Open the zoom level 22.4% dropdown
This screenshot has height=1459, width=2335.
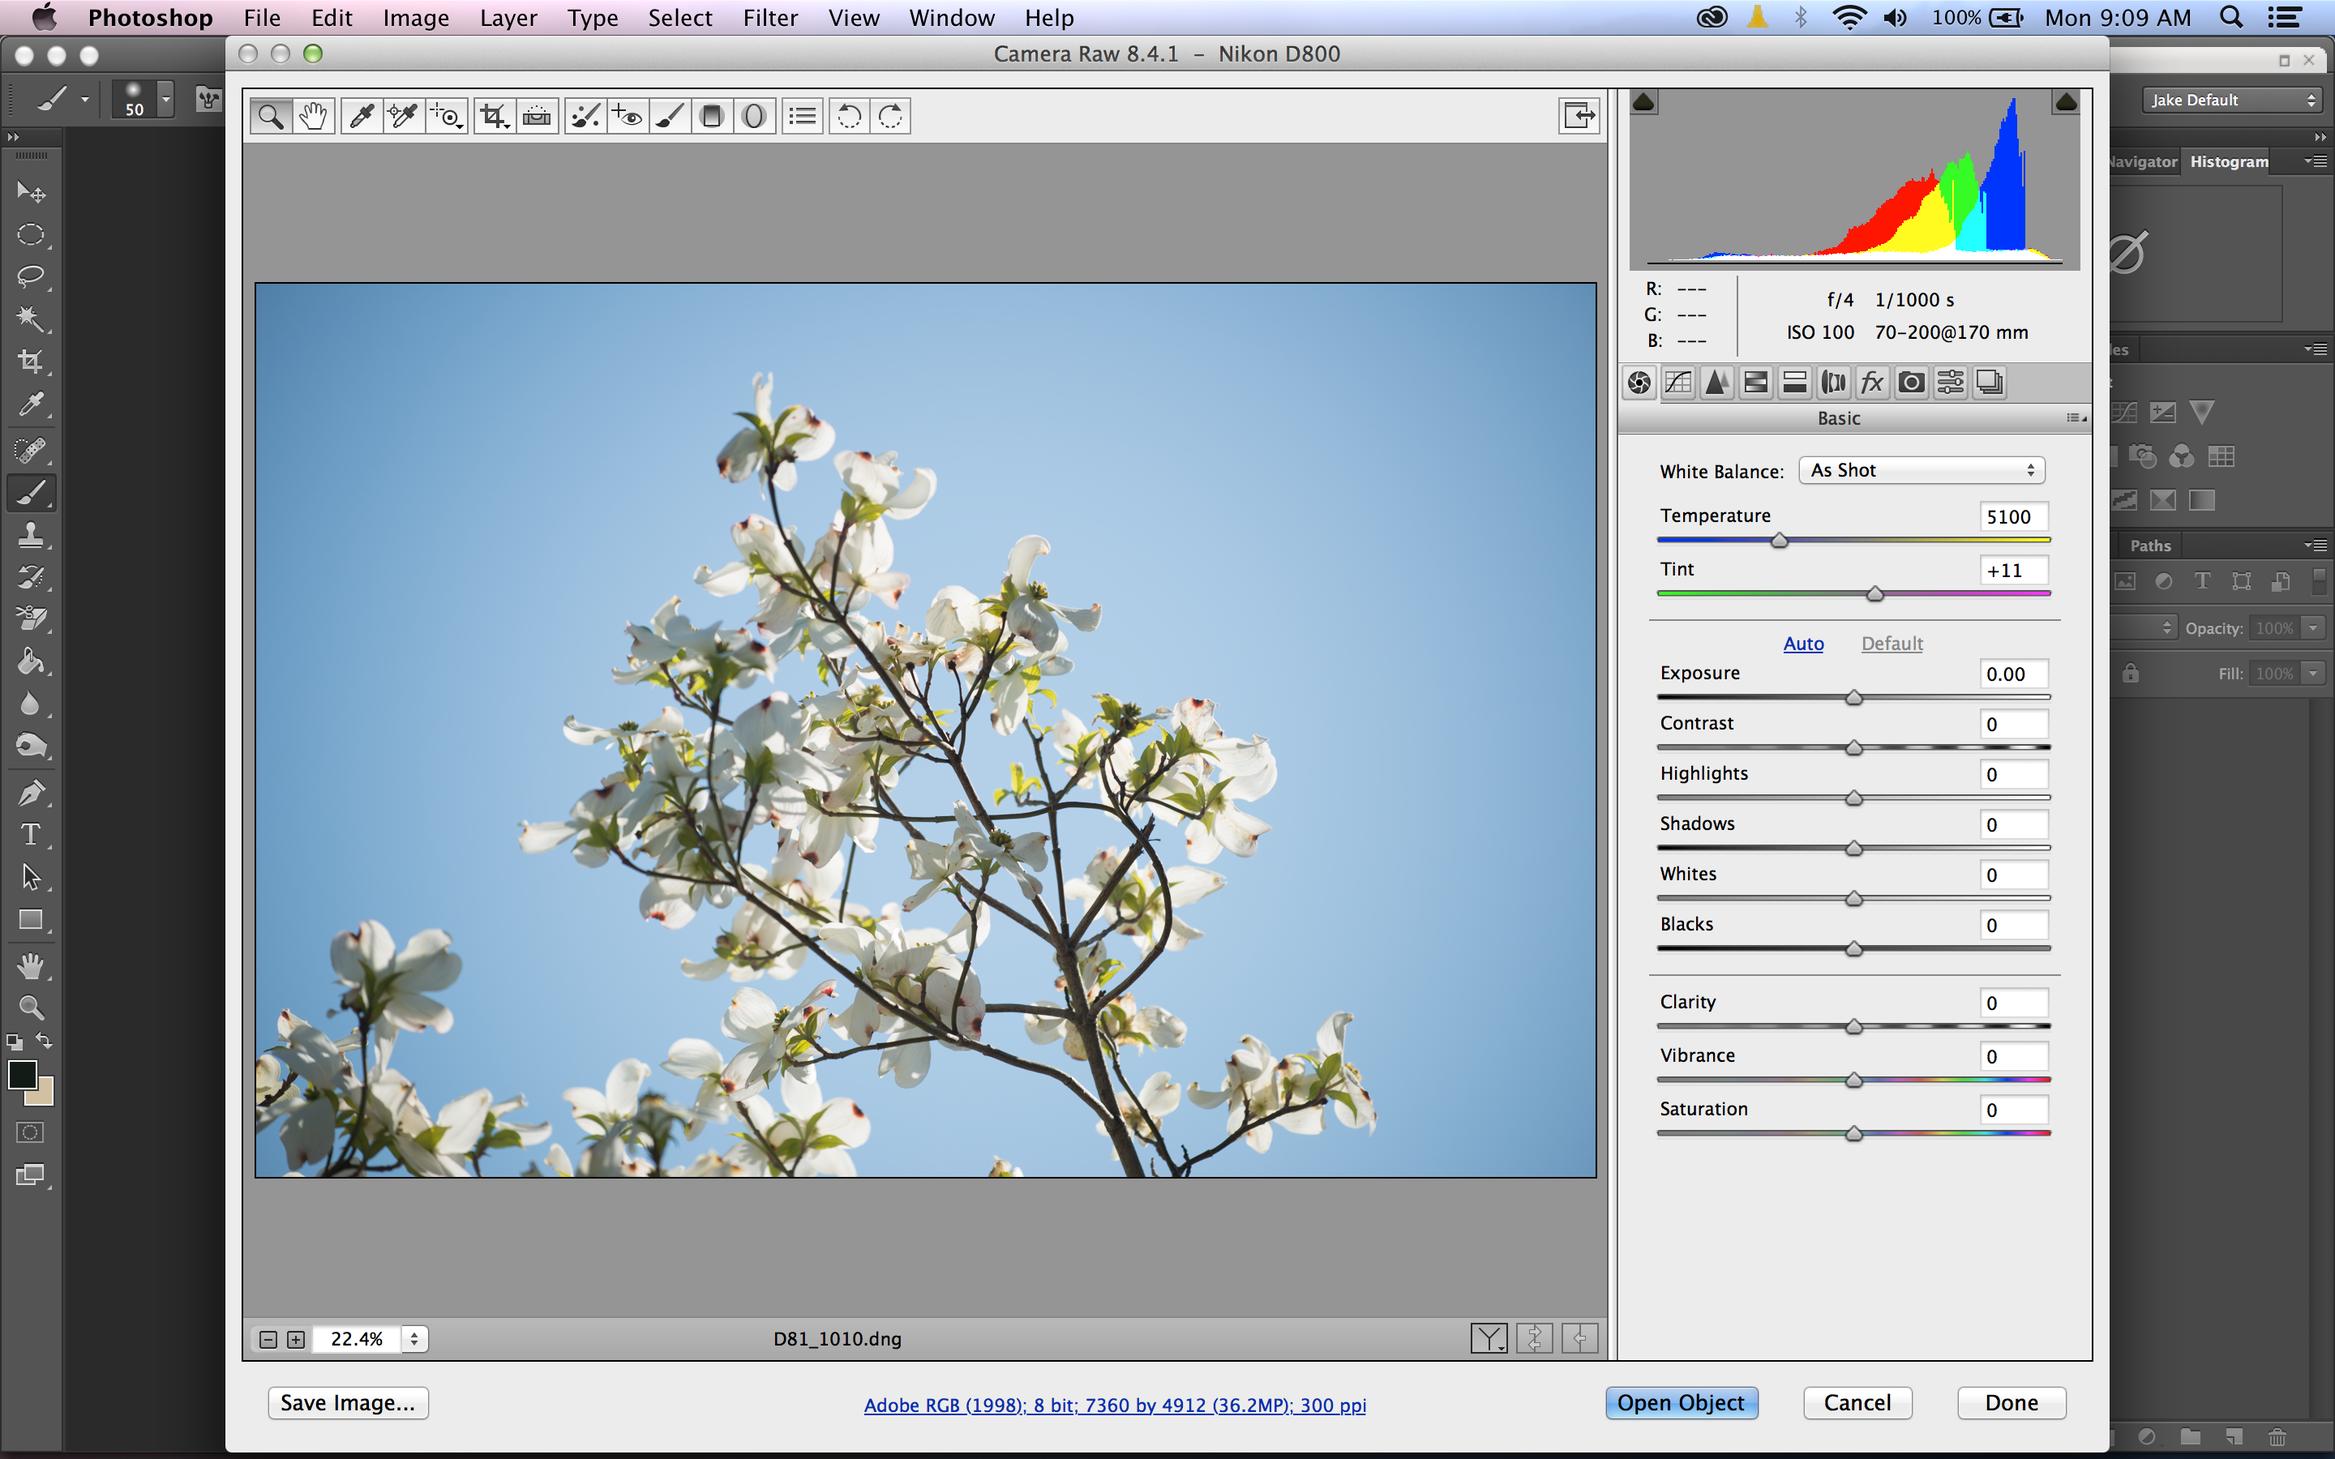[x=414, y=1339]
